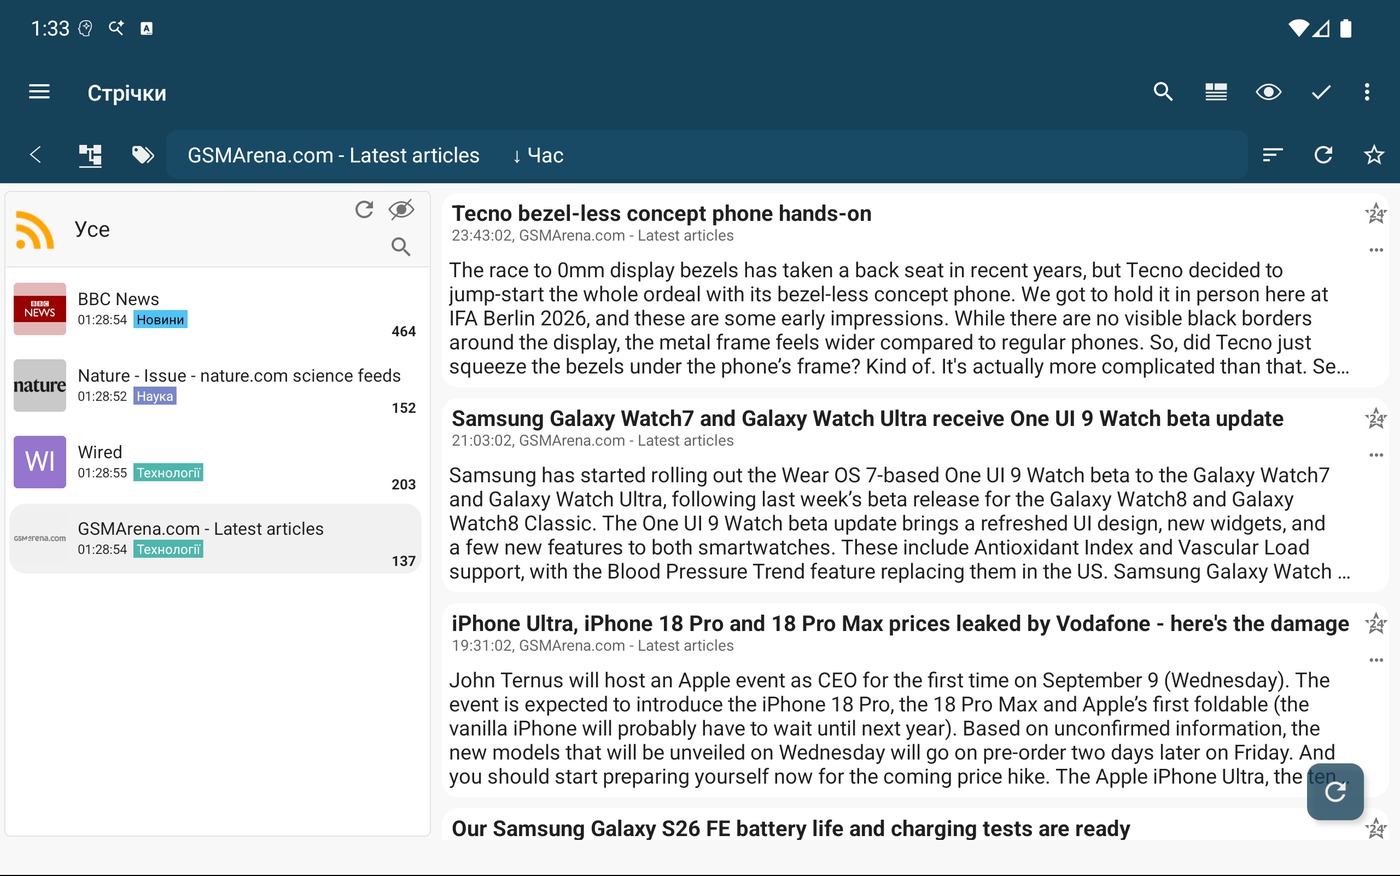Check the cellular signal status icon

1321,28
